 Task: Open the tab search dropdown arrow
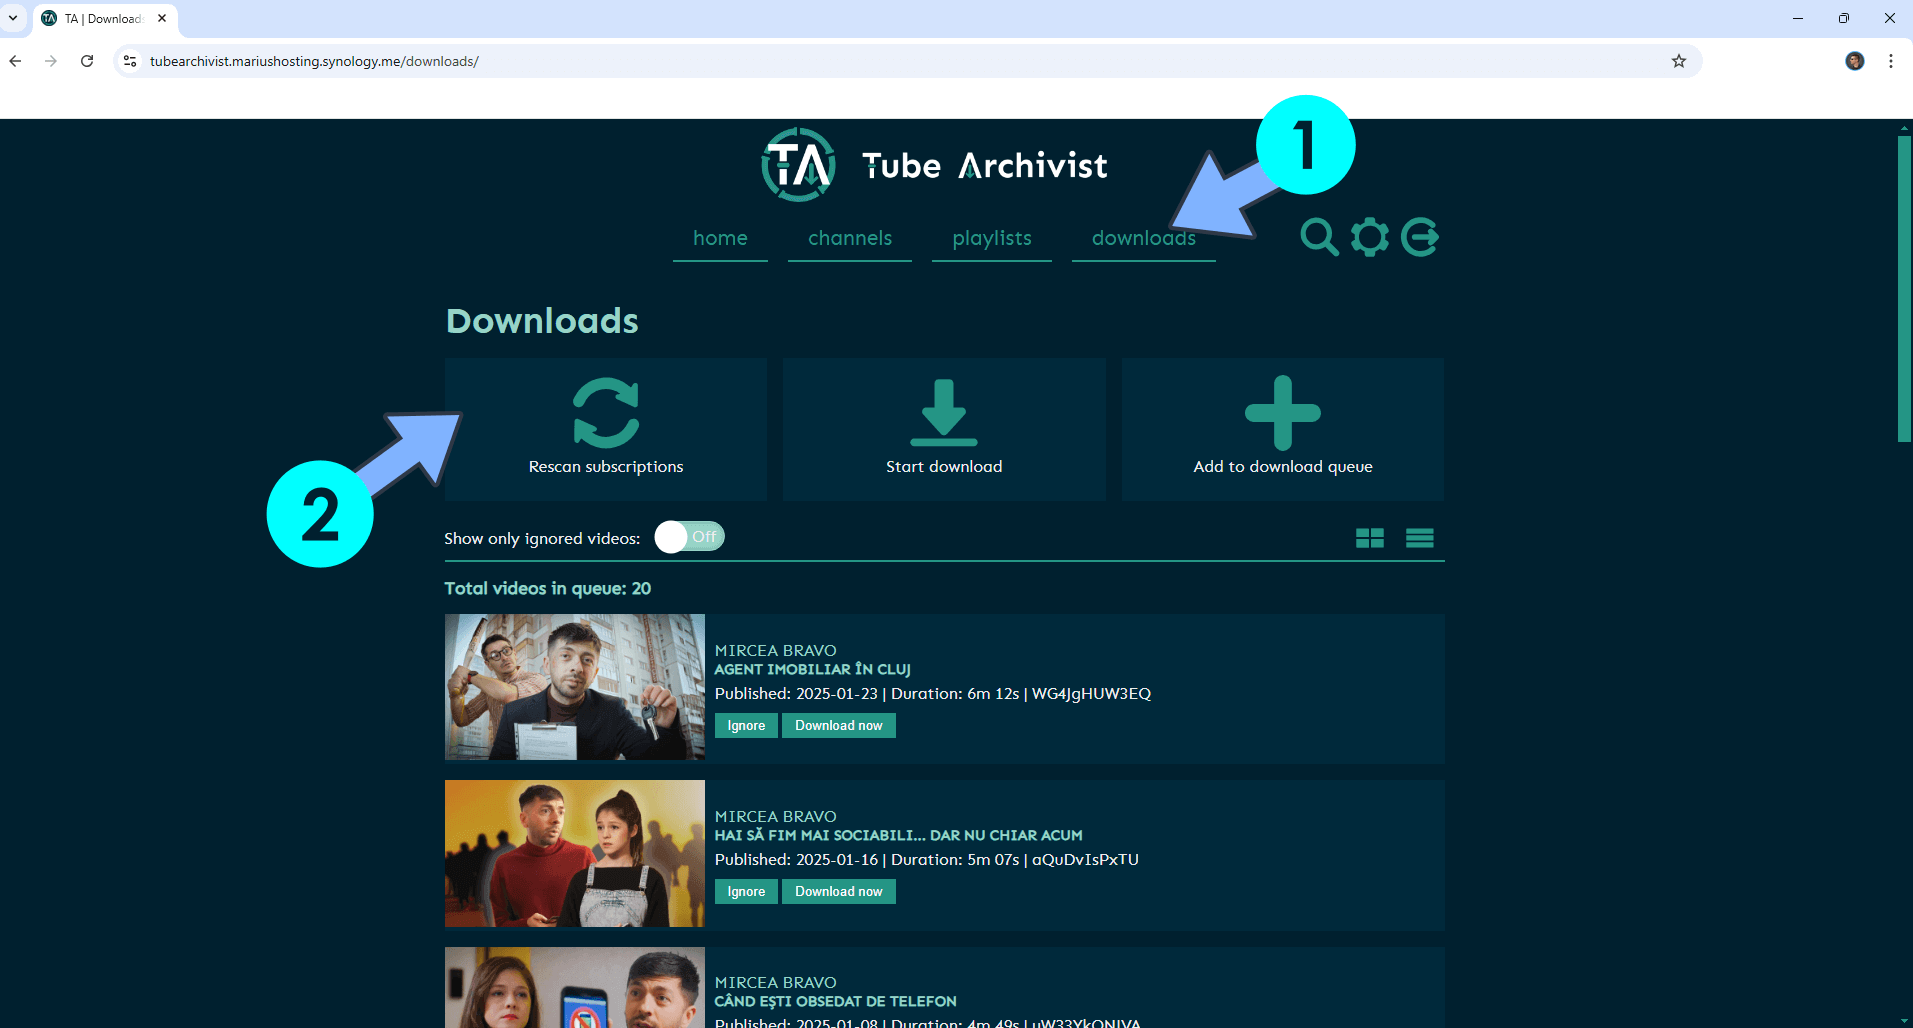tap(13, 18)
